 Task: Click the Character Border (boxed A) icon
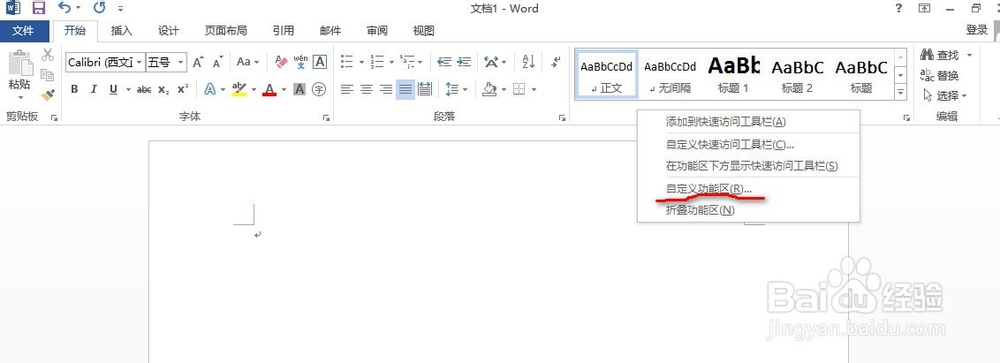[320, 62]
